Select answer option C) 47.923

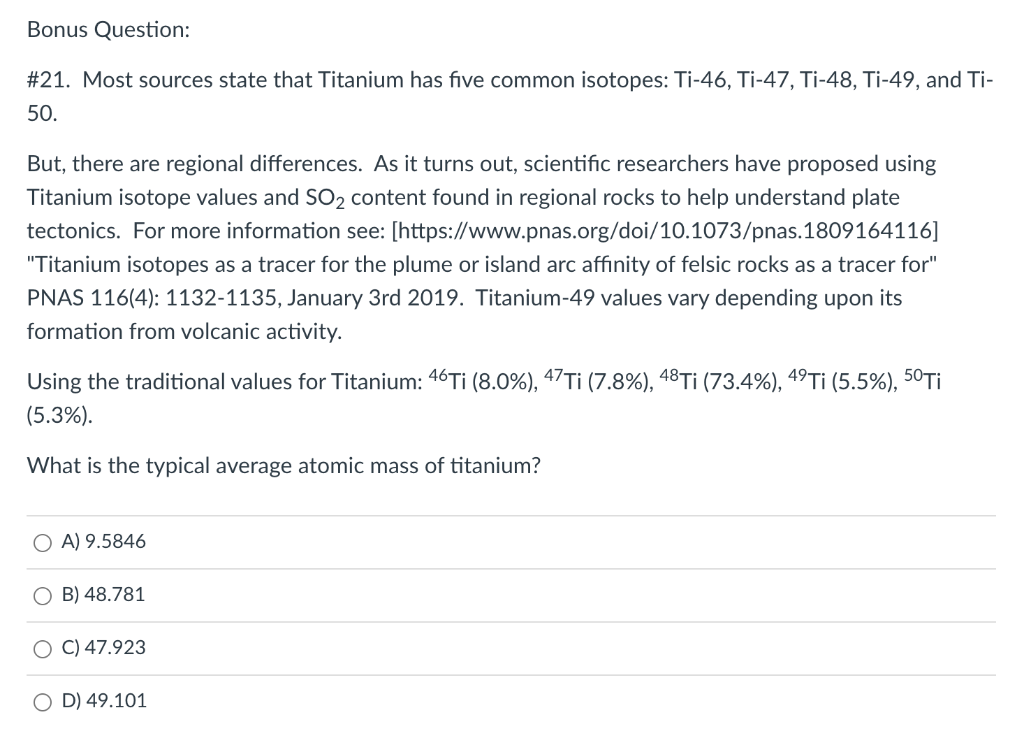103,647
